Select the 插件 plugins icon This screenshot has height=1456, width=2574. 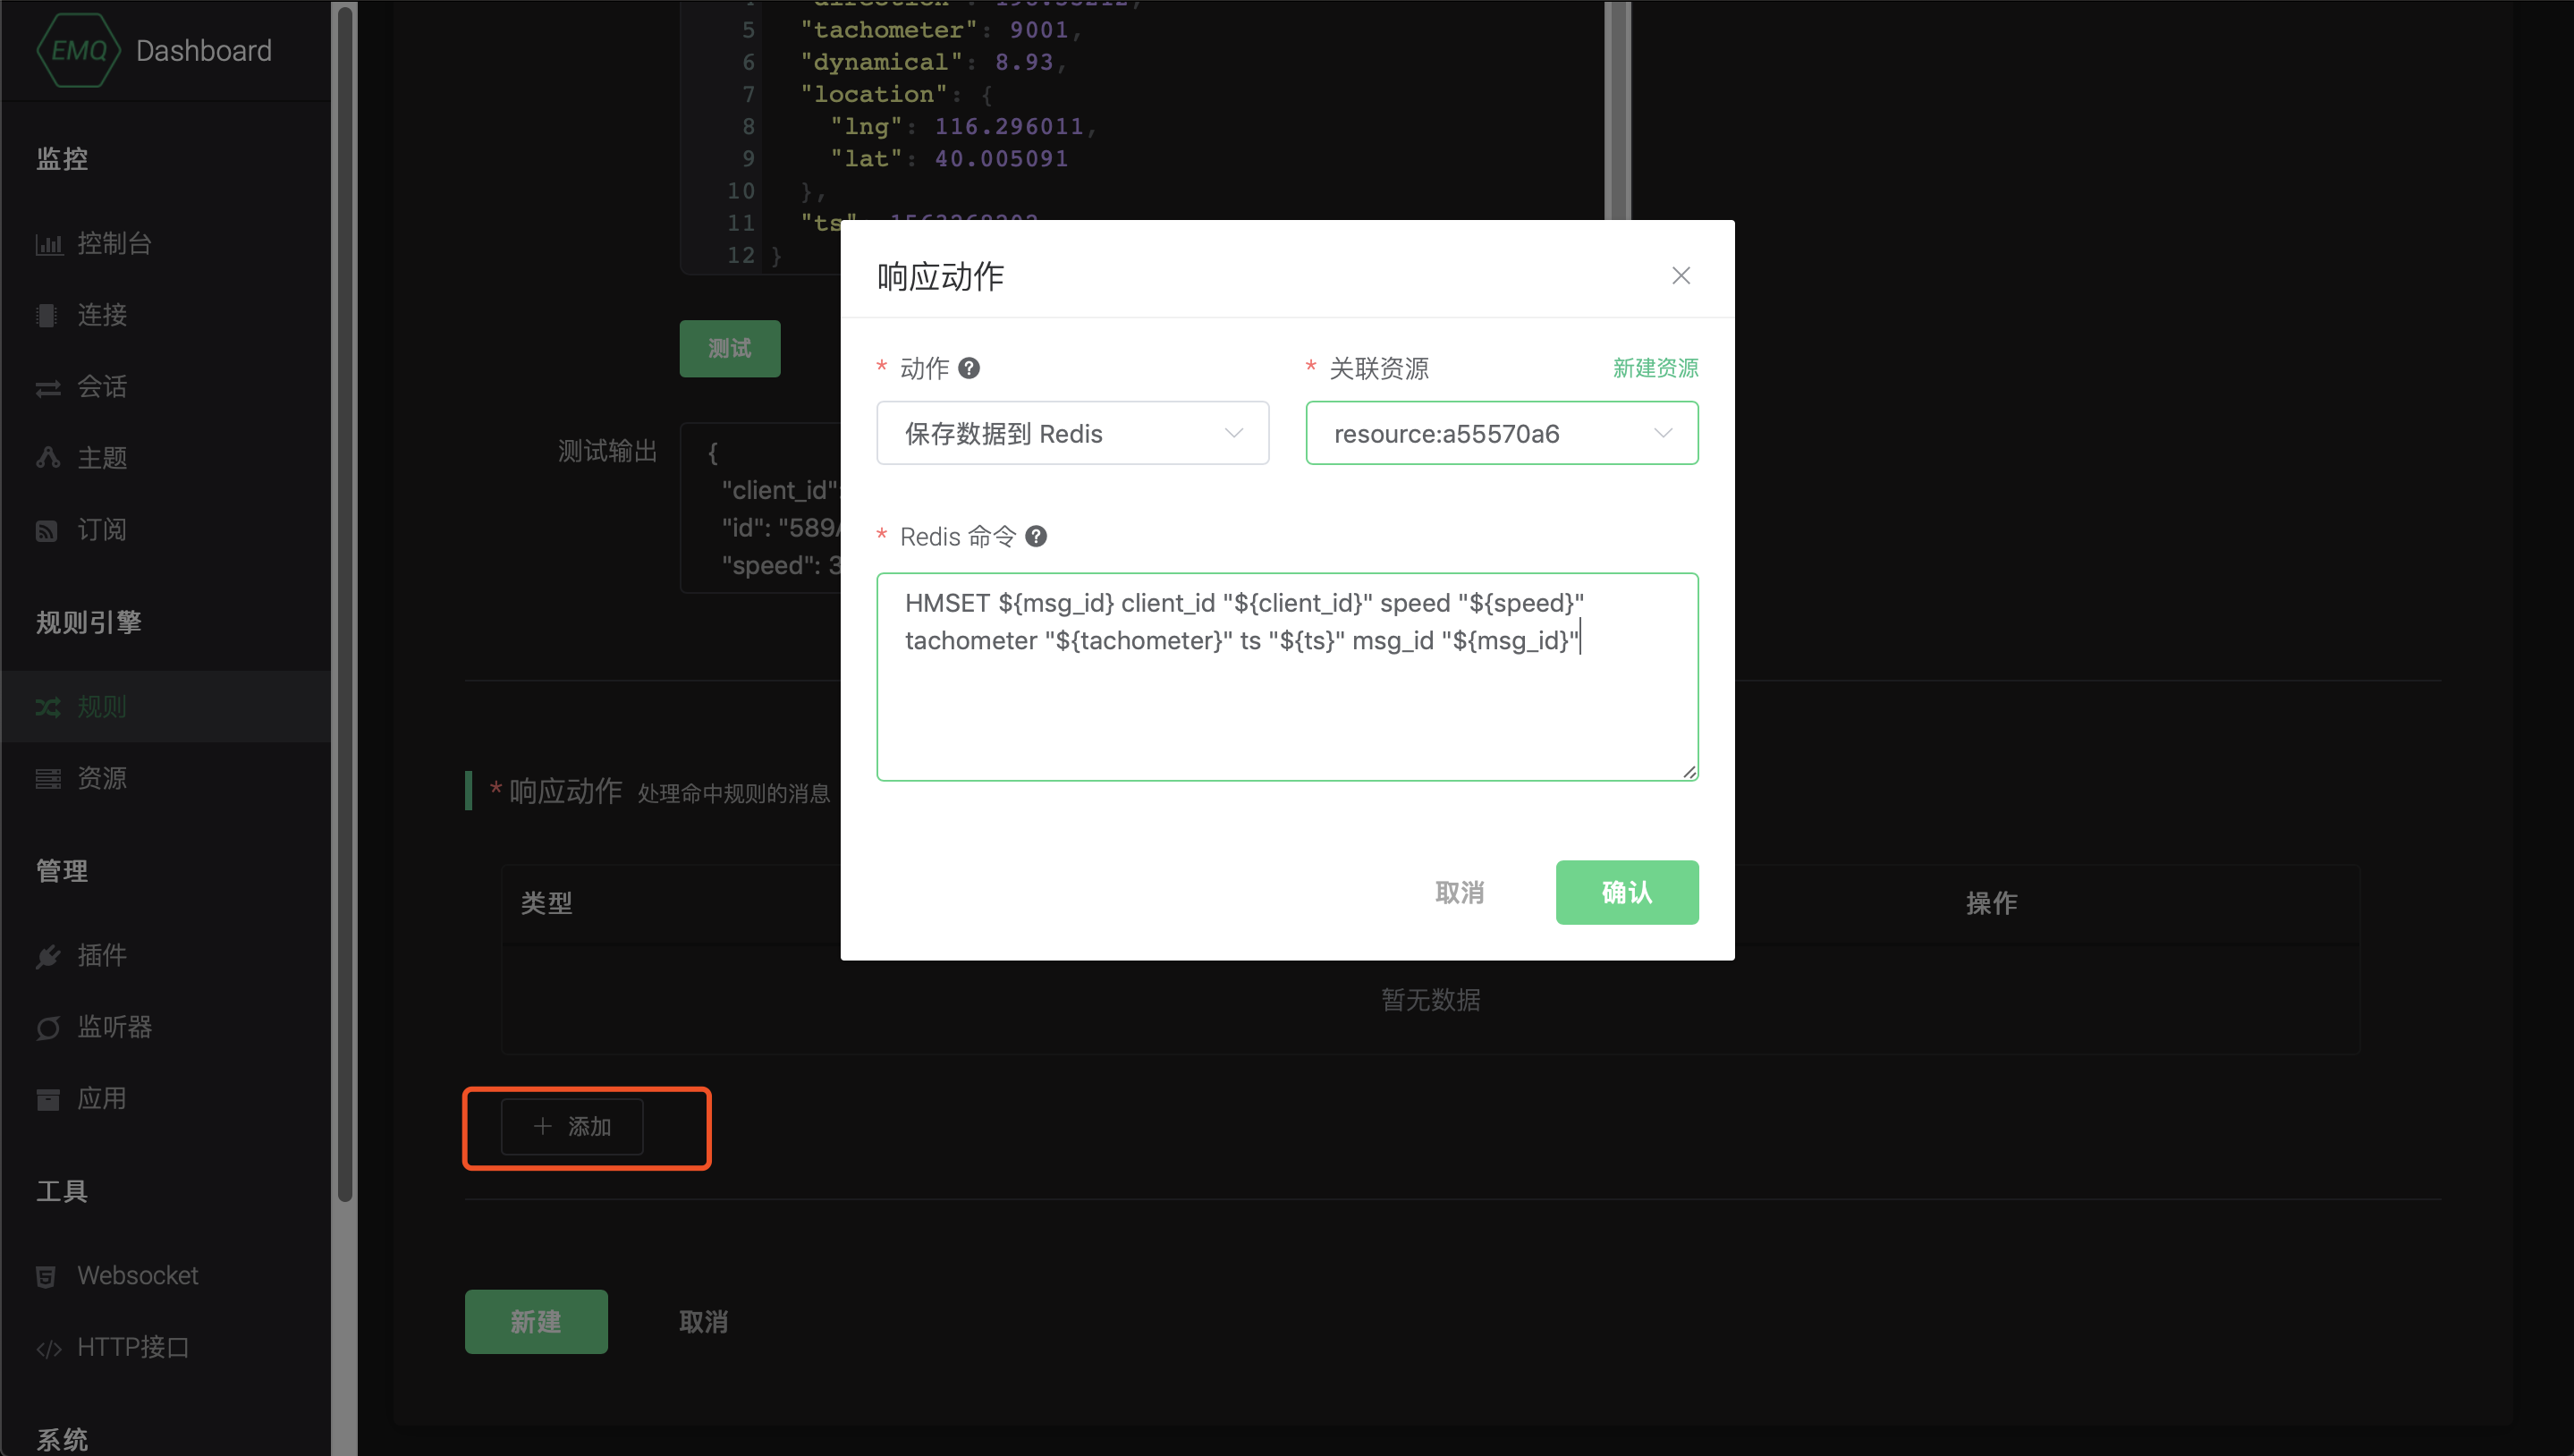101,955
